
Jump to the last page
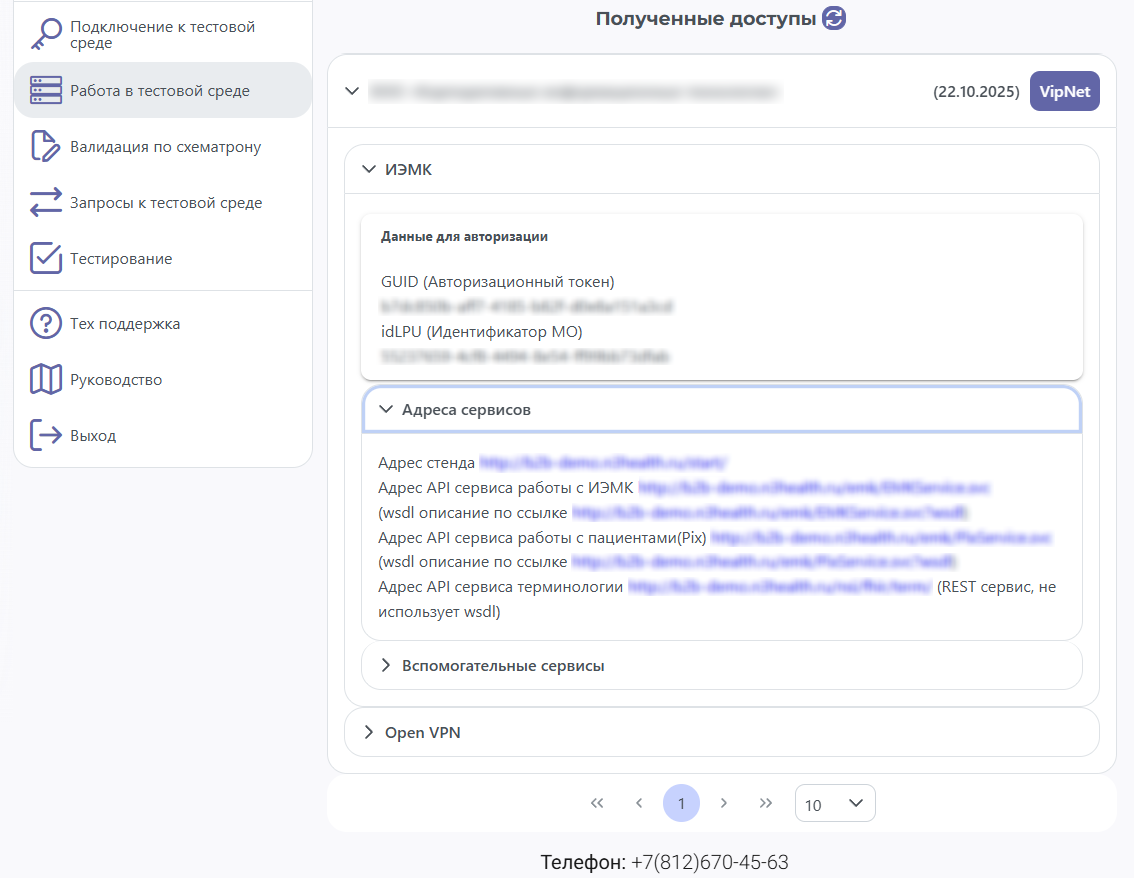(766, 804)
